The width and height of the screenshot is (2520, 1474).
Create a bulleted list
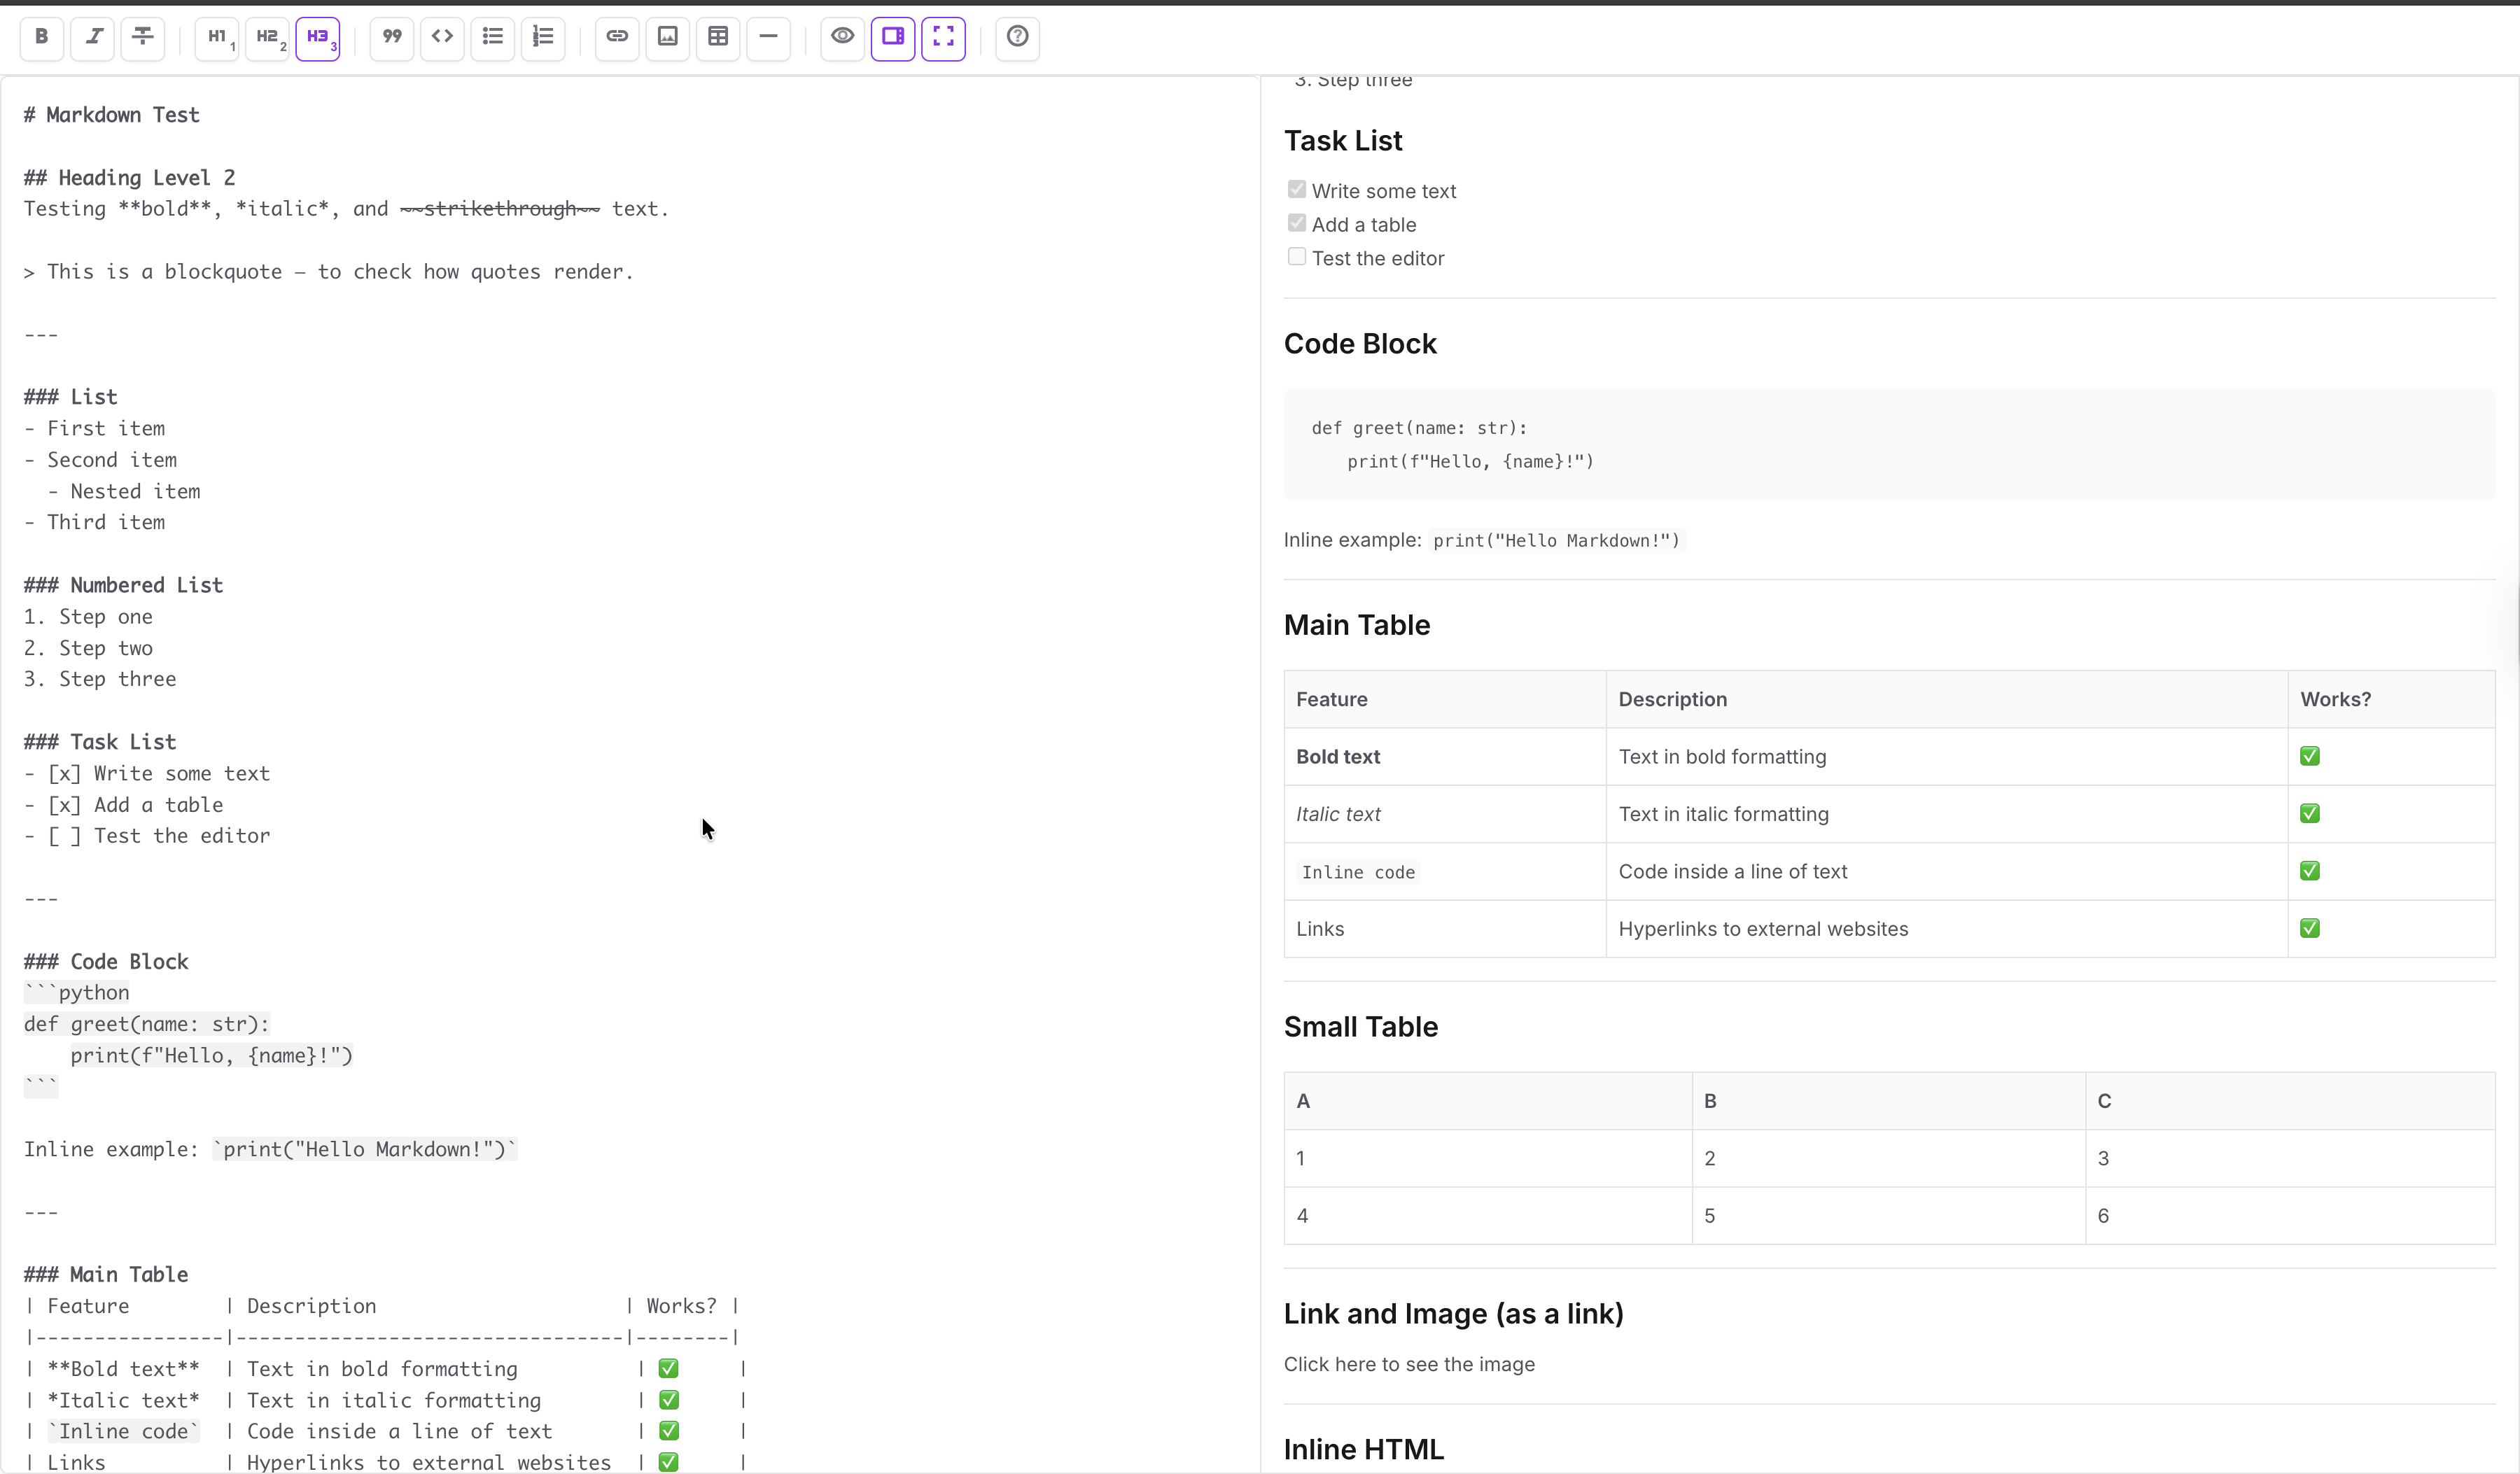pyautogui.click(x=492, y=37)
